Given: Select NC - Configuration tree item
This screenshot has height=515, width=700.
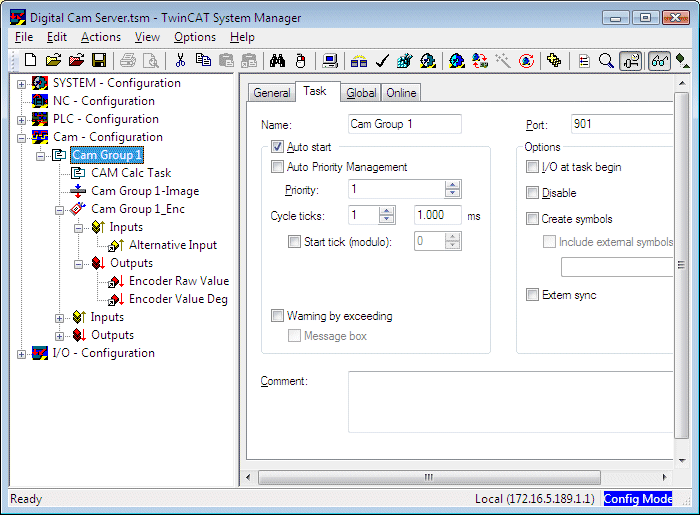Looking at the screenshot, I should [x=104, y=101].
